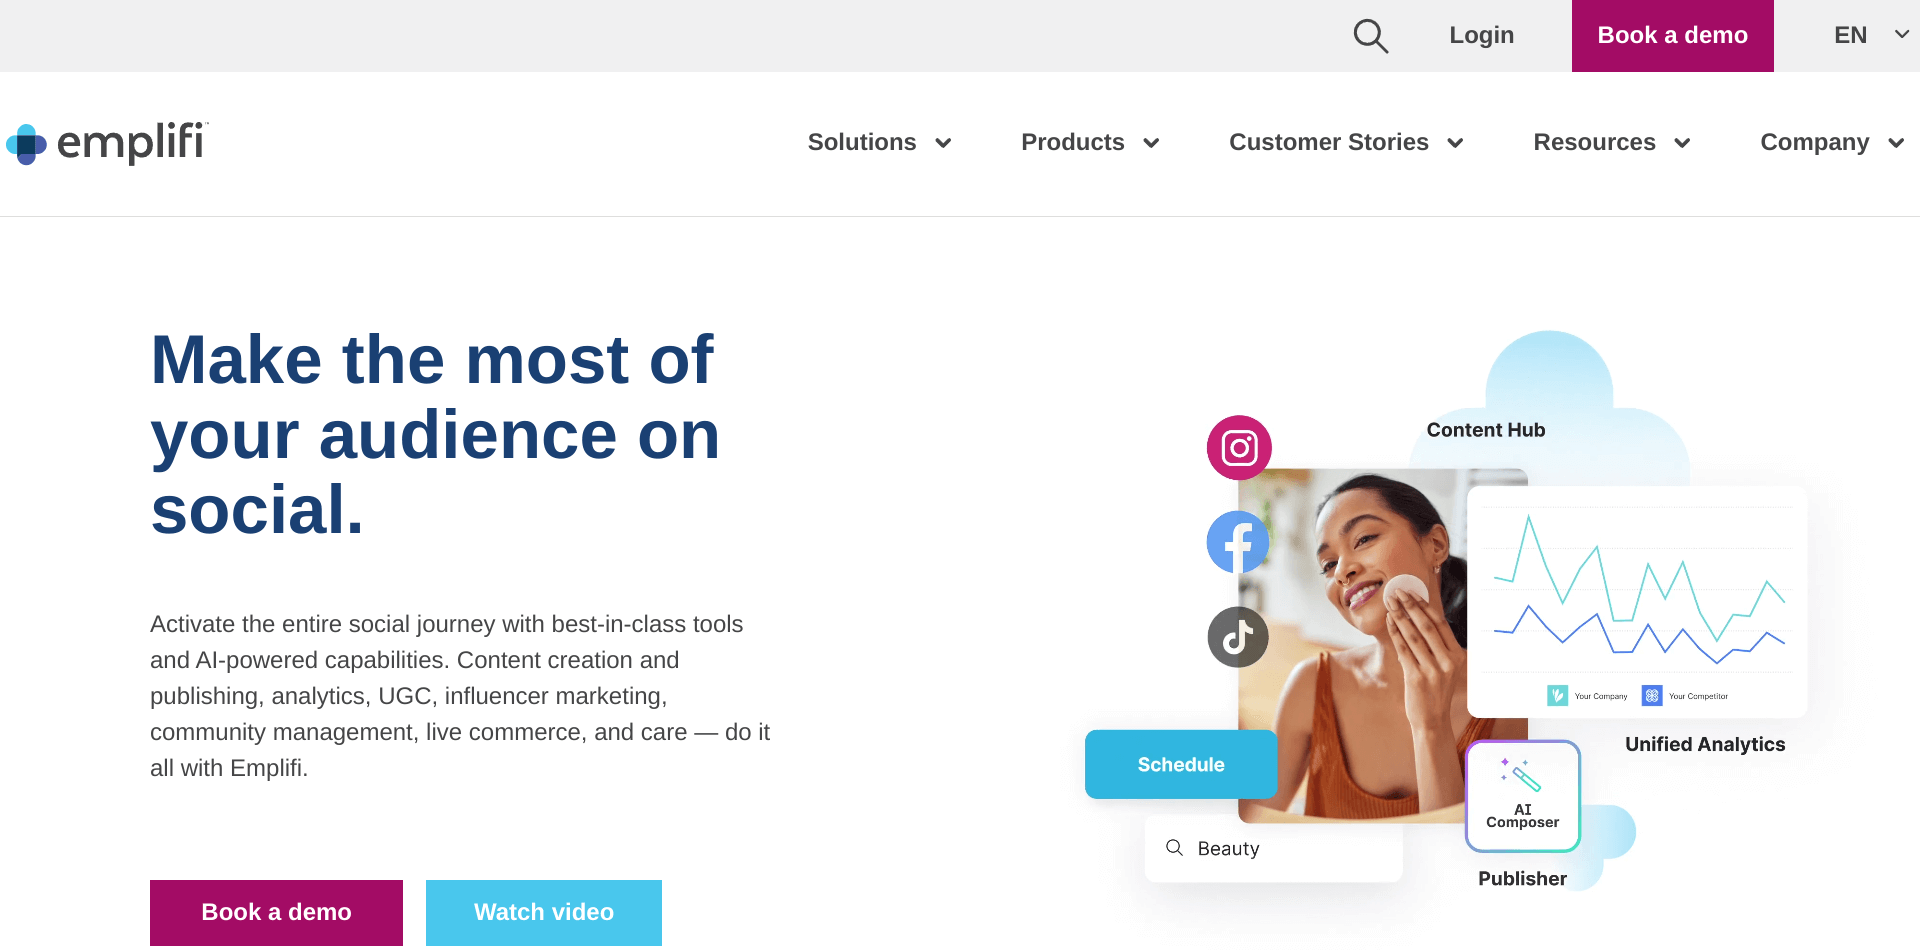The width and height of the screenshot is (1920, 950).
Task: Click the Emplifi logo
Action: pos(106,144)
